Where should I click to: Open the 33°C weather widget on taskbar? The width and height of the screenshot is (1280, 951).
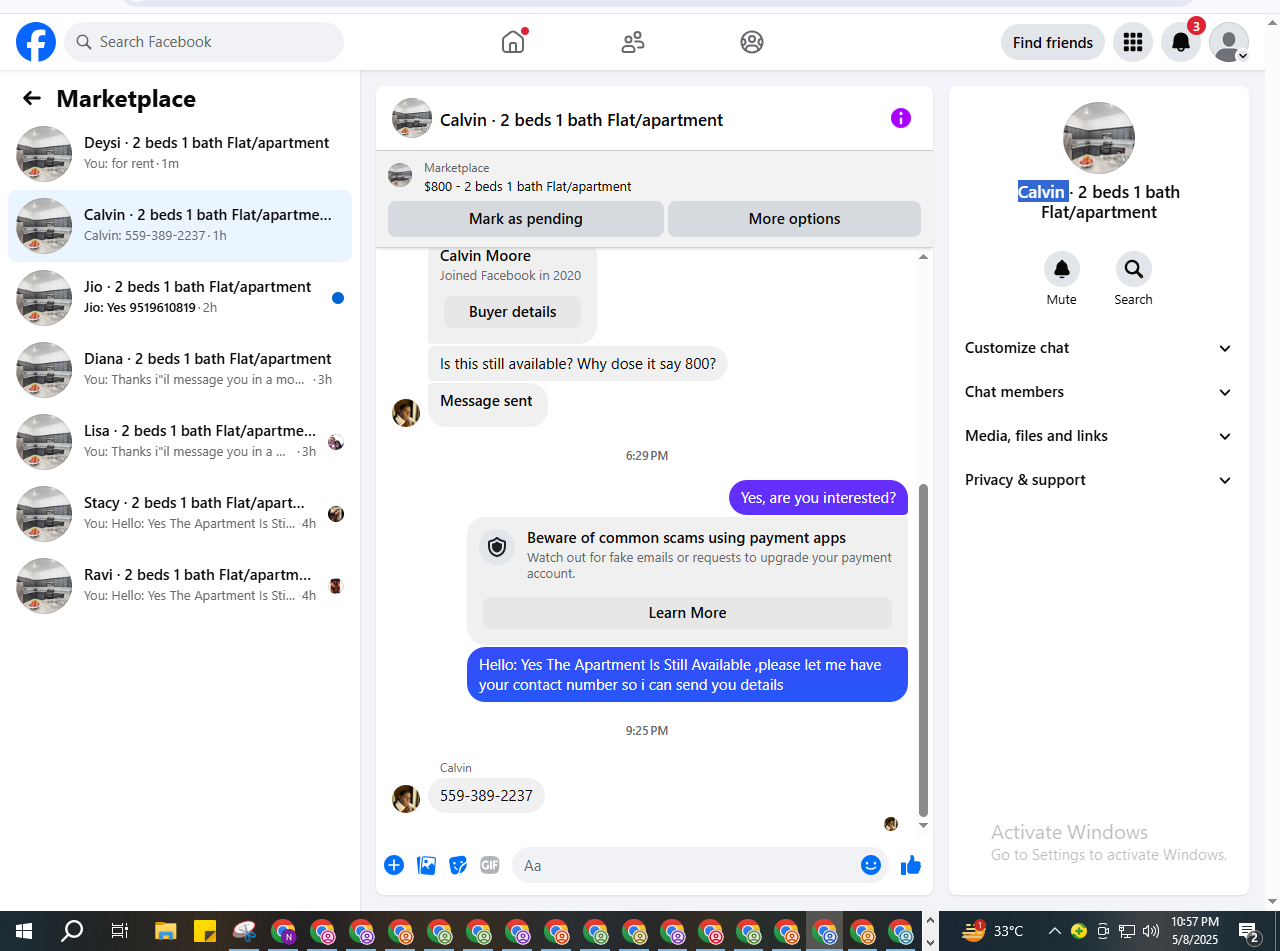coord(992,931)
